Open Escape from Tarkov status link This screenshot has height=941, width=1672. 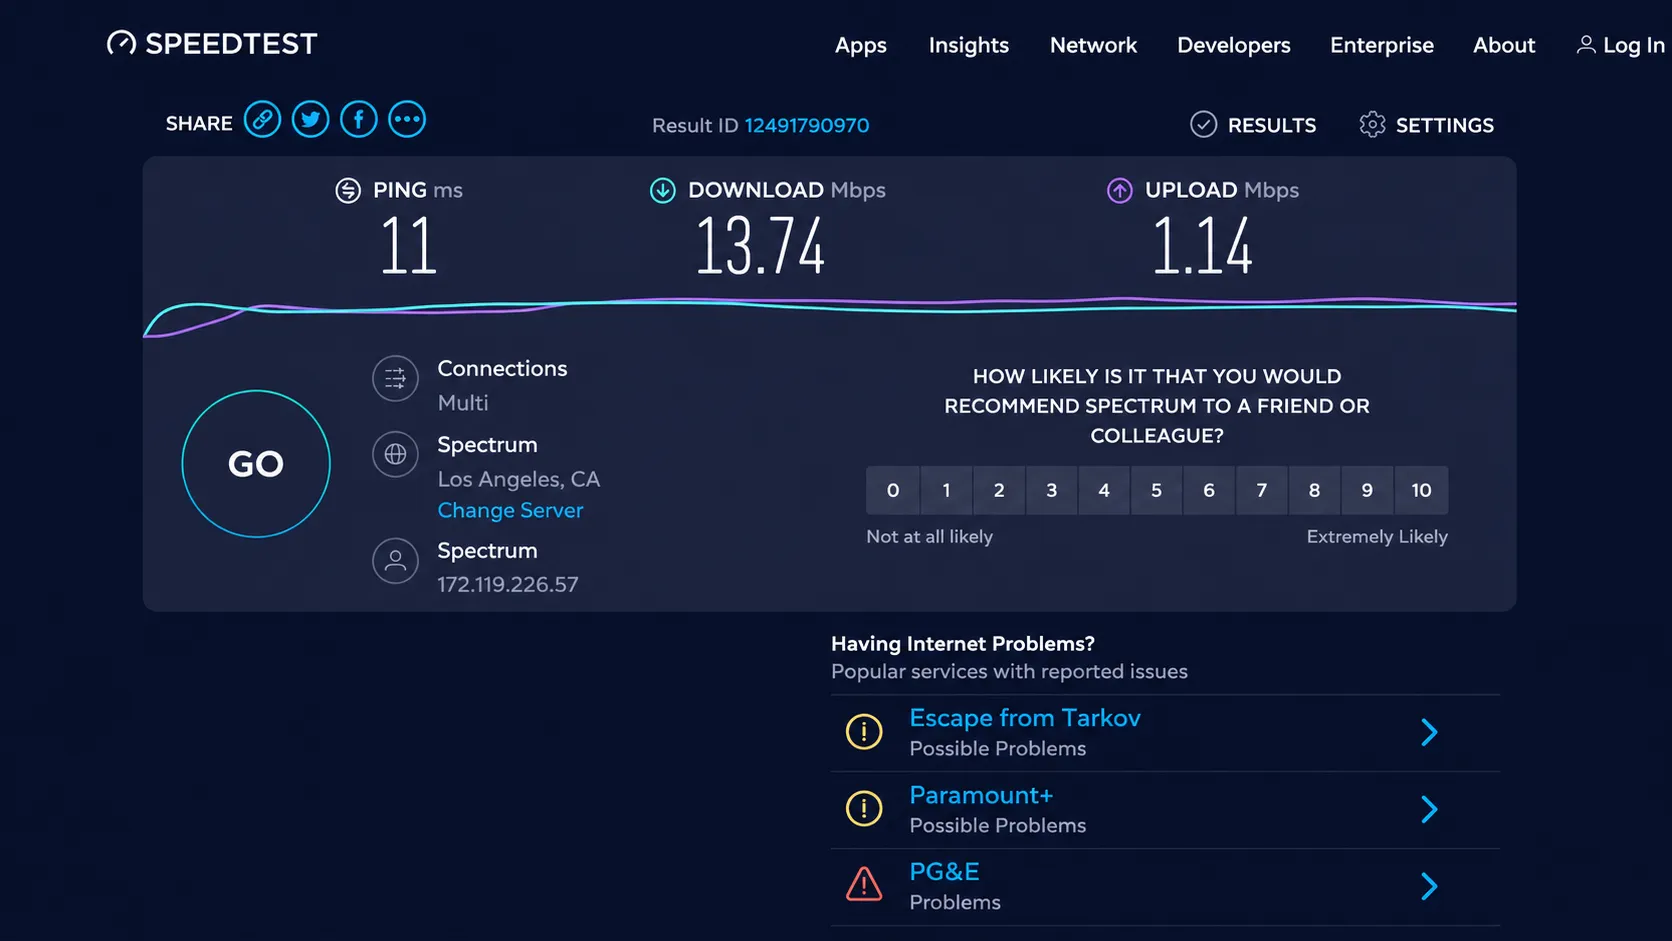point(1025,718)
